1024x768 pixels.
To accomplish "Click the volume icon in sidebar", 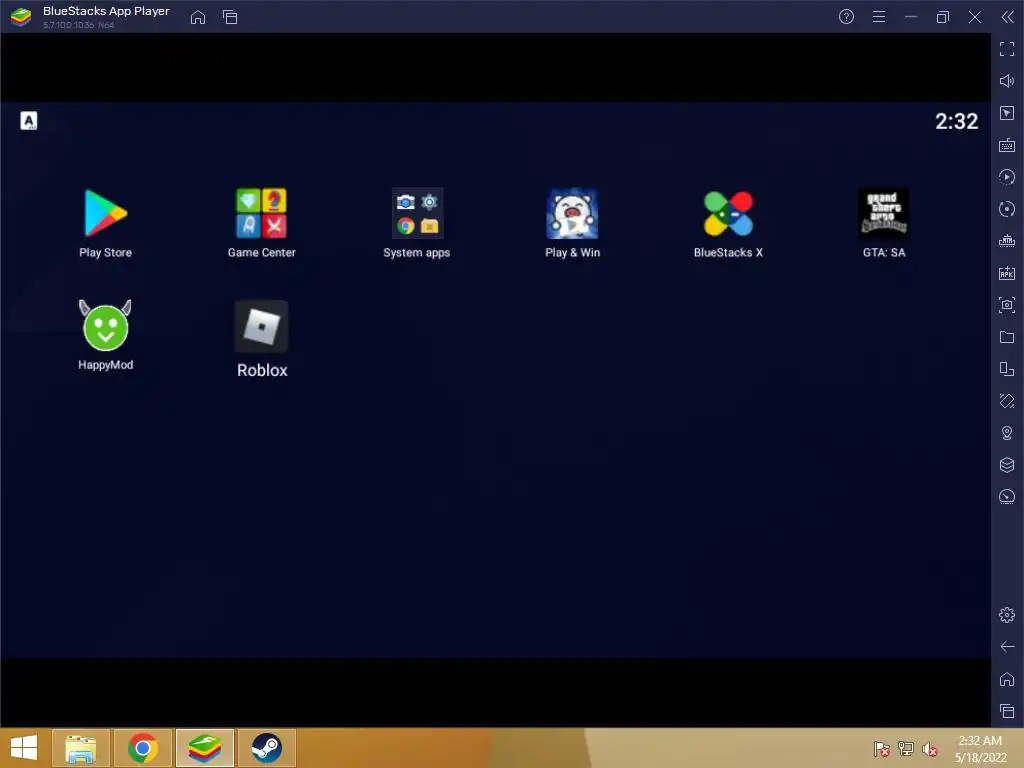I will pos(1007,81).
